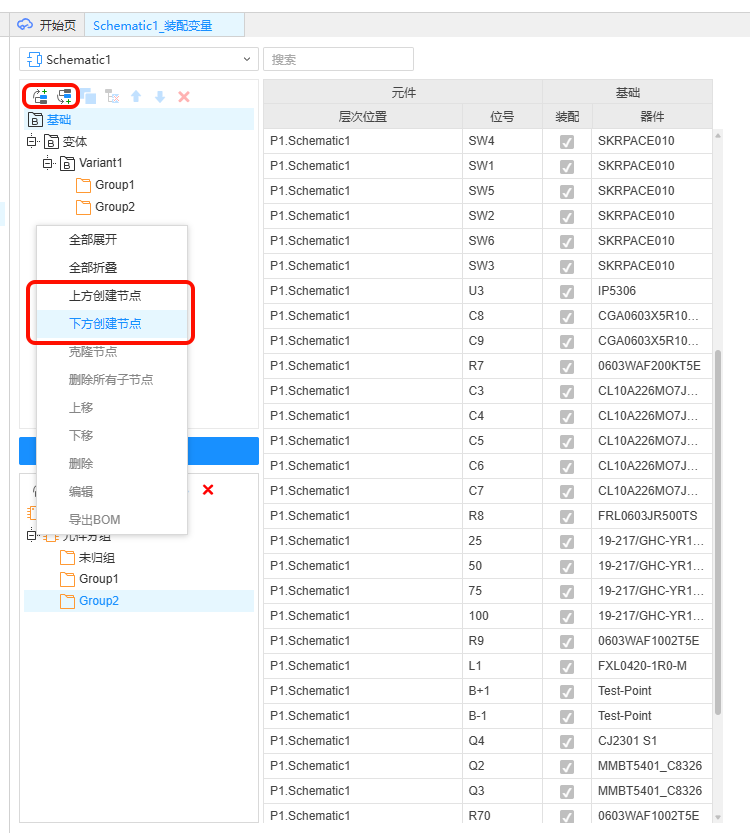
Task: Toggle the assembly checkbox for C8
Action: [x=567, y=317]
